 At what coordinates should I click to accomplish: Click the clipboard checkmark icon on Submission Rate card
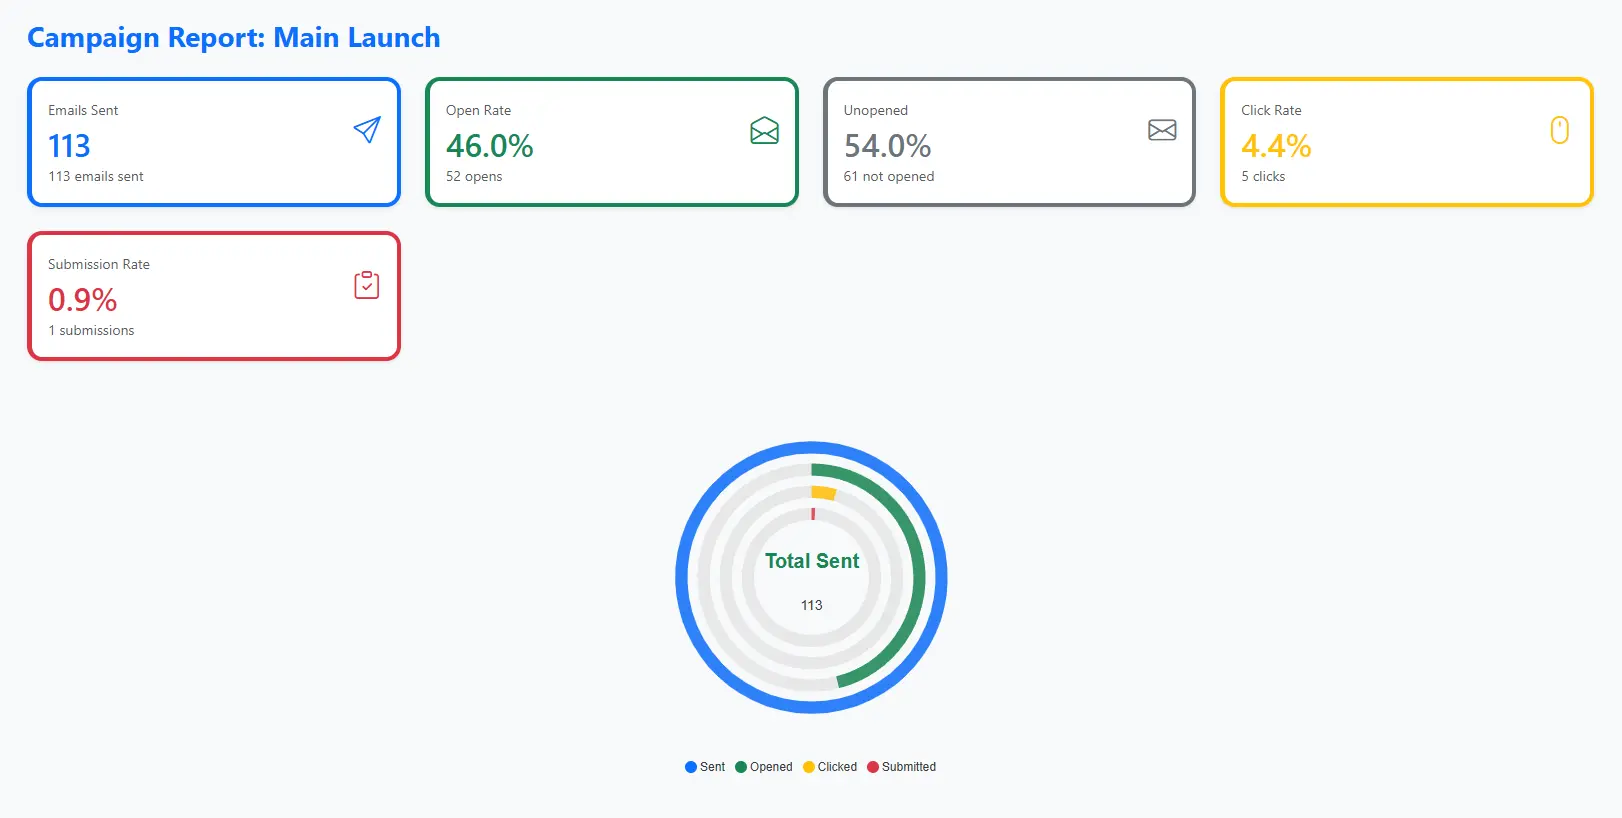(x=367, y=284)
